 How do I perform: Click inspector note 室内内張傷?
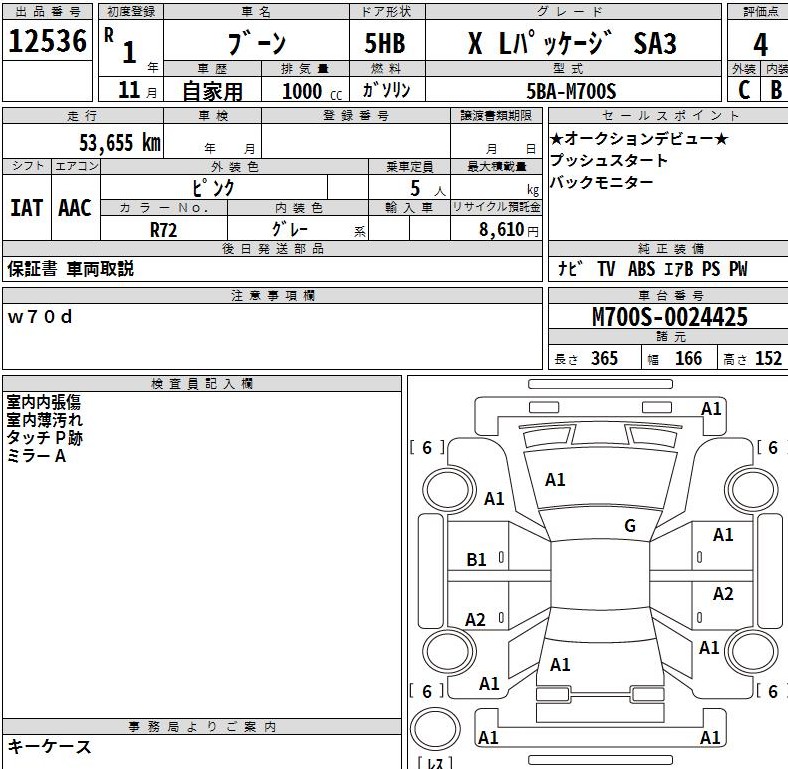(44, 402)
